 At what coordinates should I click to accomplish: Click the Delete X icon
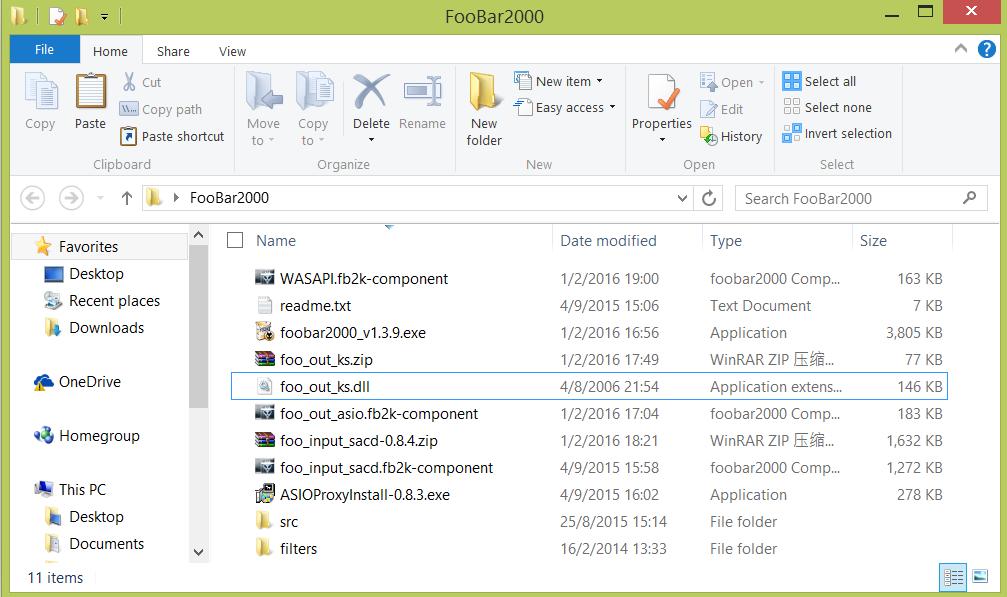pos(371,91)
